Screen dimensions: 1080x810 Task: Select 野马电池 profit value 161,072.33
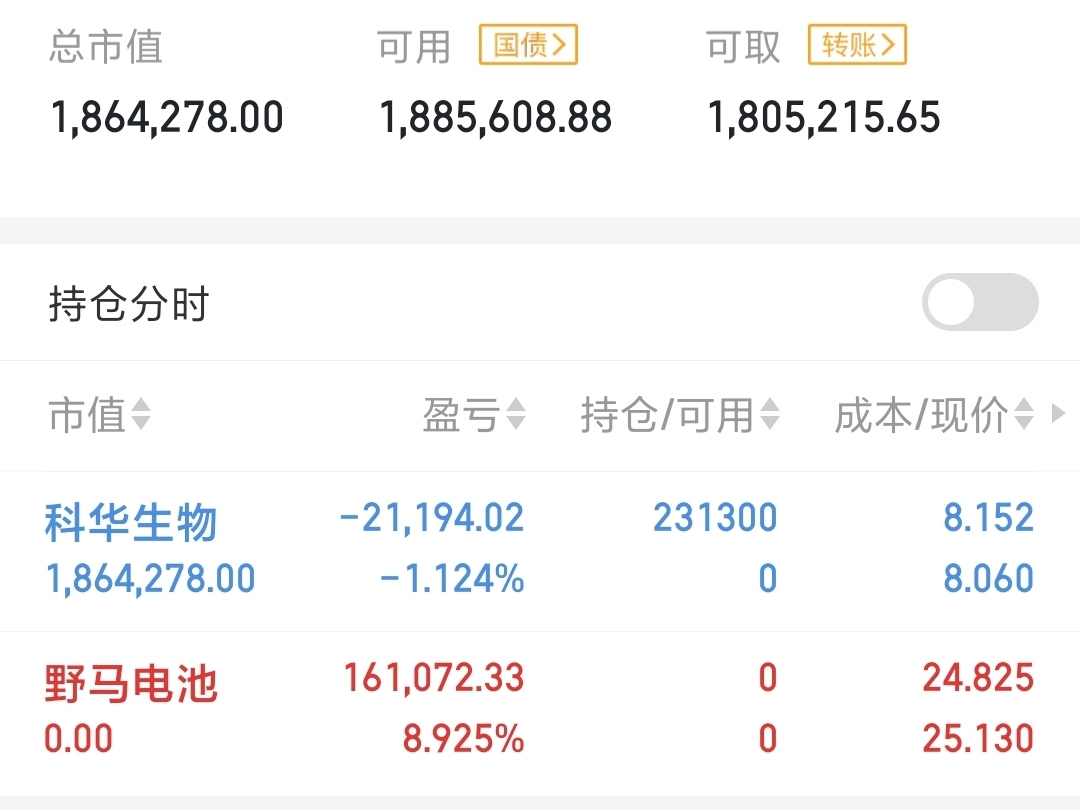click(x=434, y=678)
